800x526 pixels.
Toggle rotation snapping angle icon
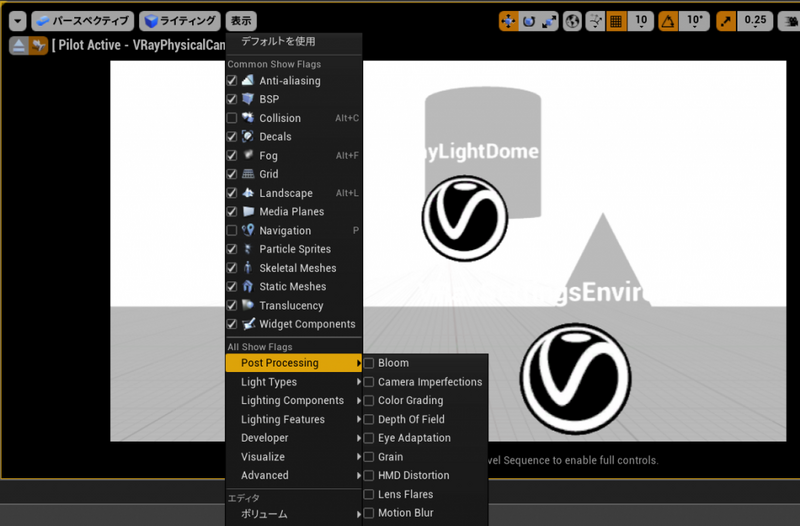(668, 21)
